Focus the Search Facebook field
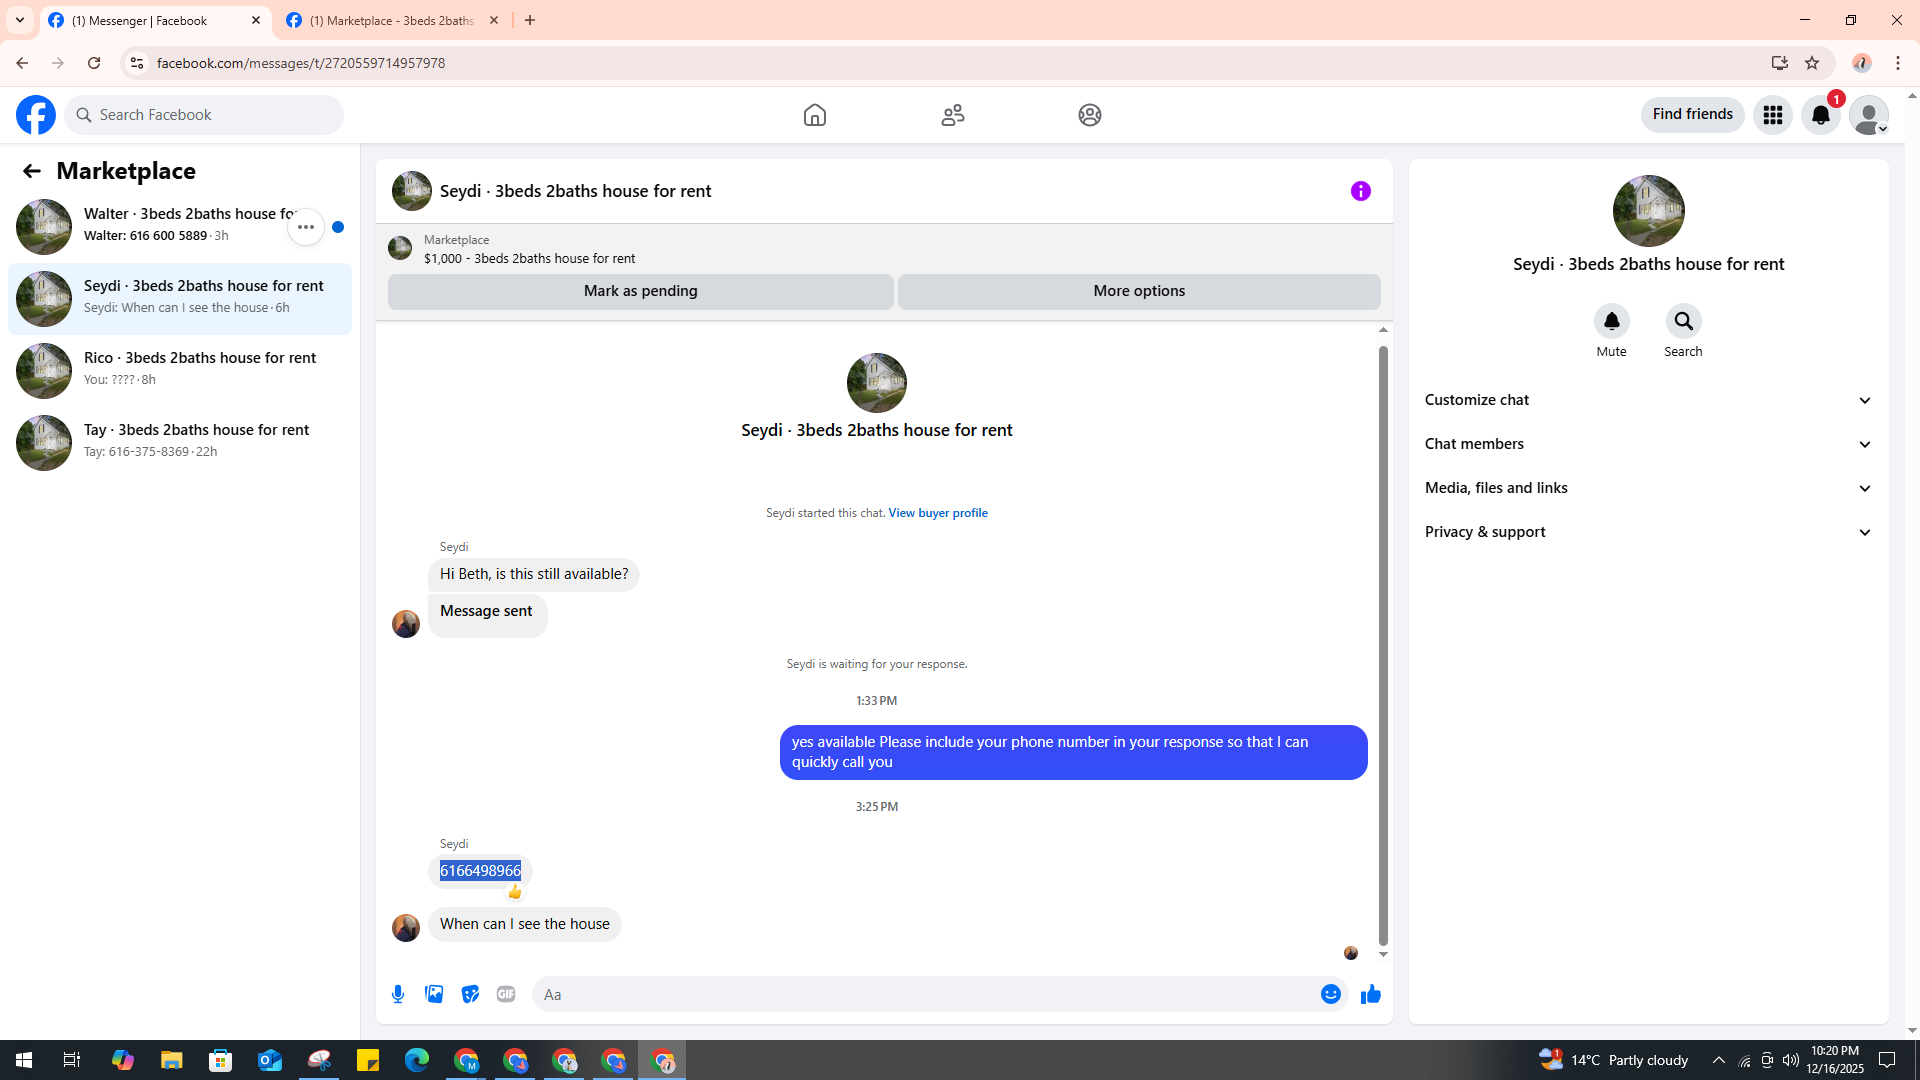Viewport: 1920px width, 1080px height. coord(204,115)
